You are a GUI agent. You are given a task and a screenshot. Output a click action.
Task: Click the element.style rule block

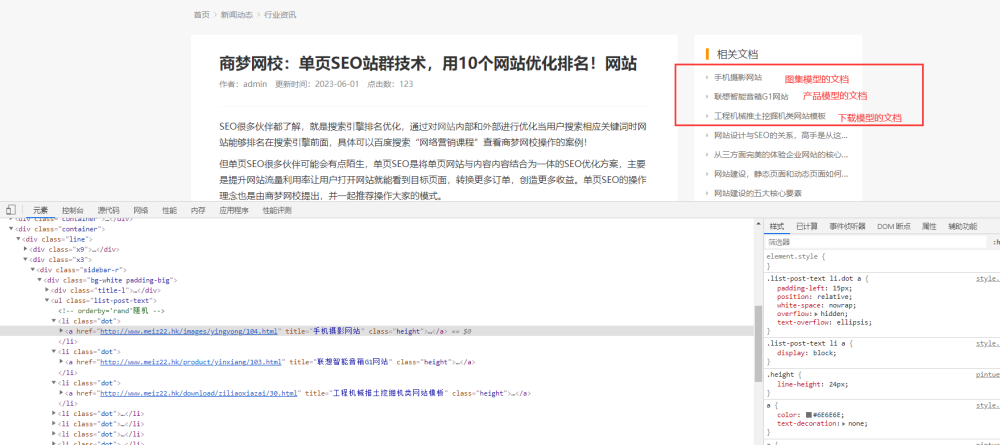pyautogui.click(x=882, y=261)
